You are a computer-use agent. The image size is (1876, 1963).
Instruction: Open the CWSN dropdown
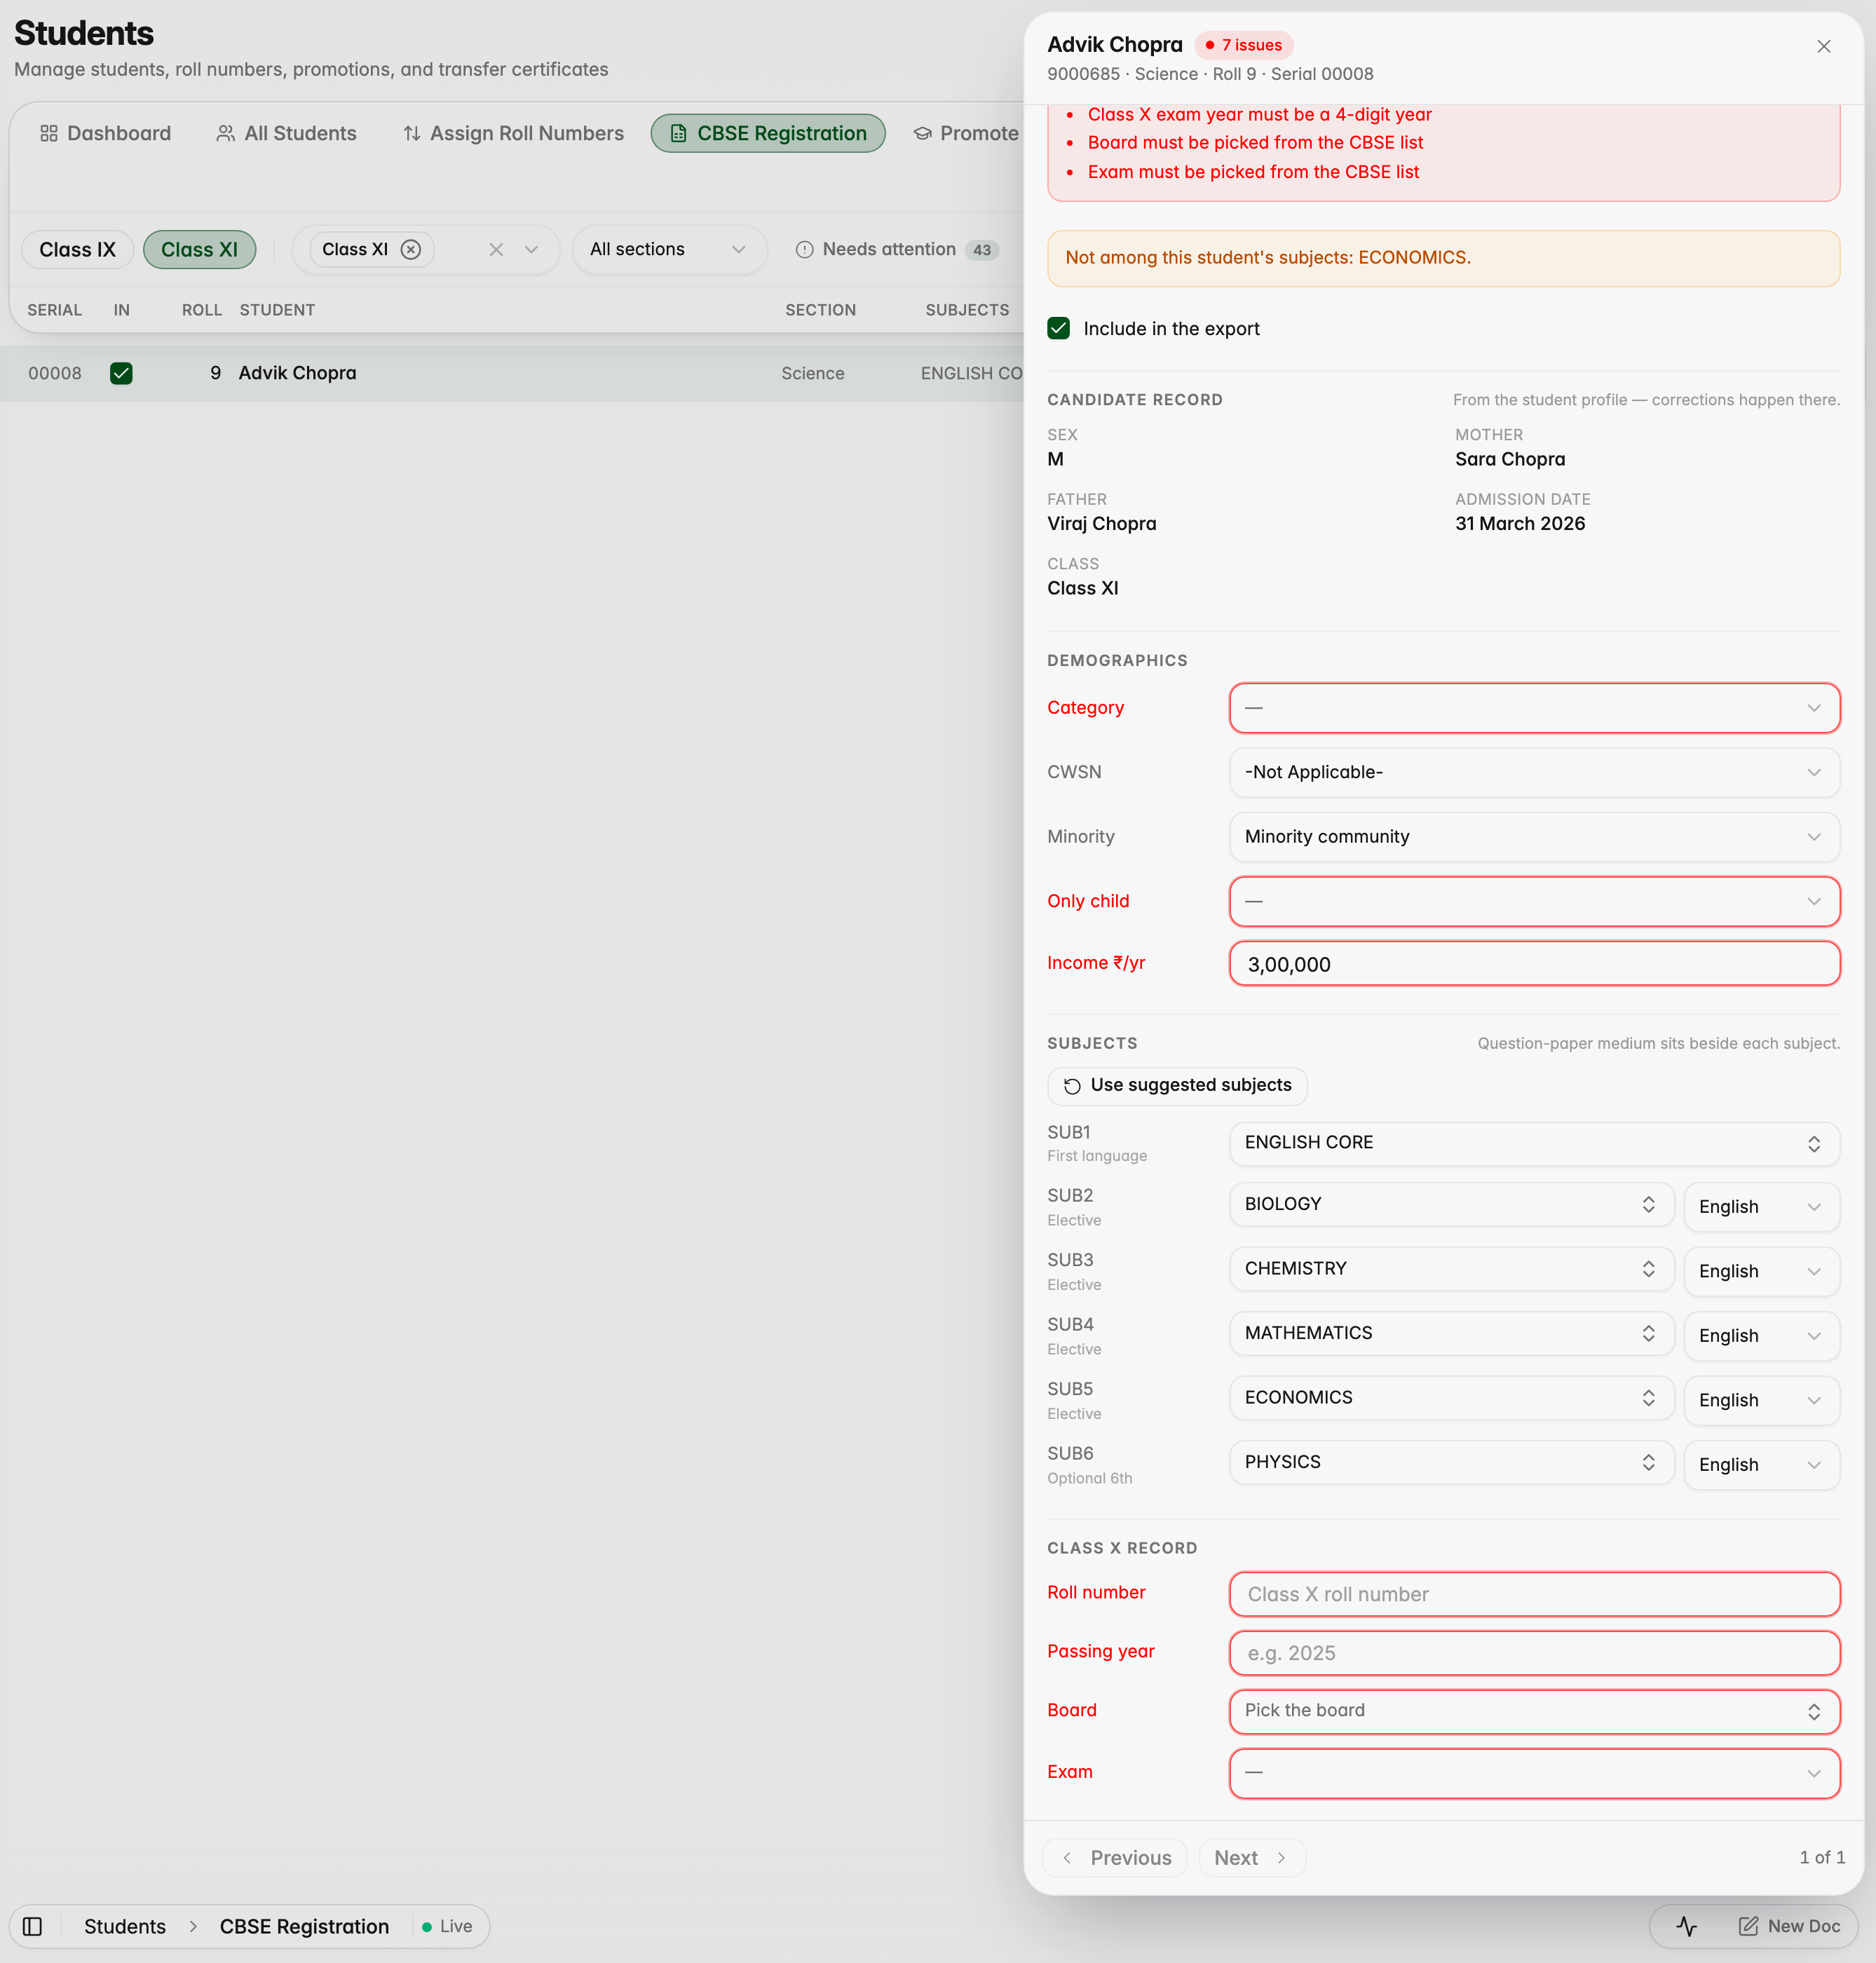click(x=1534, y=773)
